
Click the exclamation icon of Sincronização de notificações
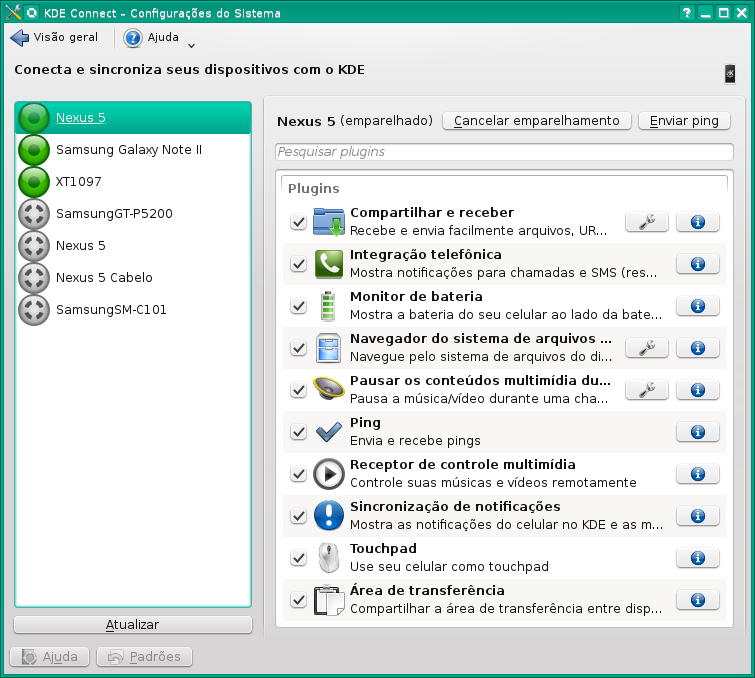tap(328, 516)
